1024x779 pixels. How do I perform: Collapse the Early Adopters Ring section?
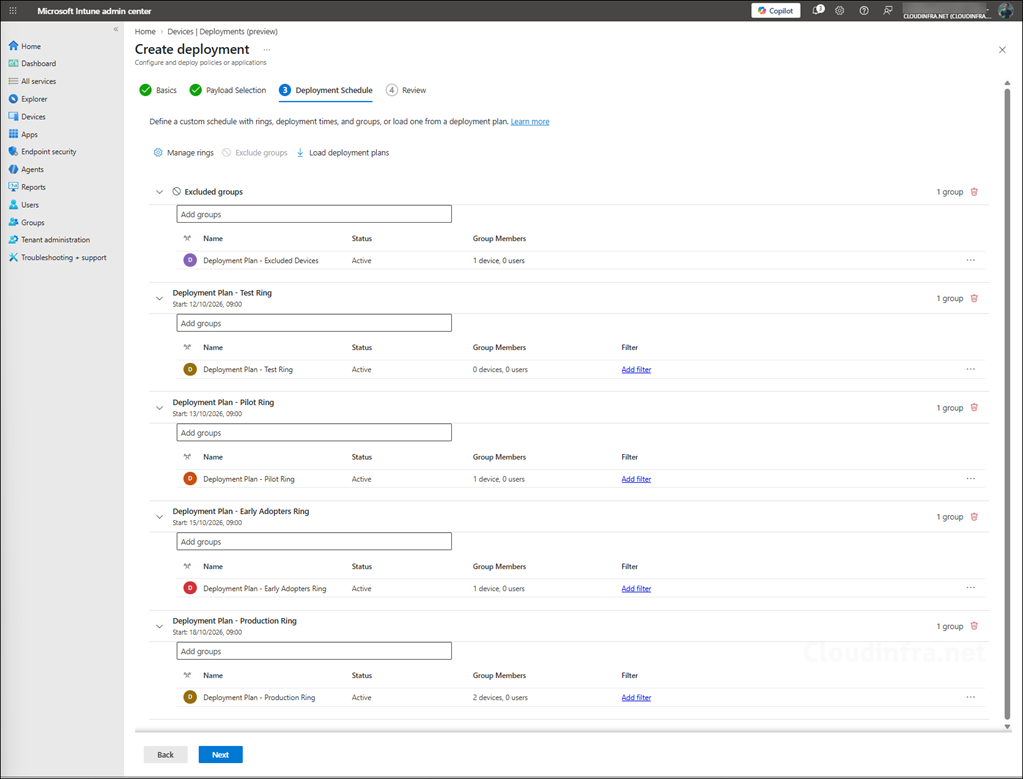159,517
